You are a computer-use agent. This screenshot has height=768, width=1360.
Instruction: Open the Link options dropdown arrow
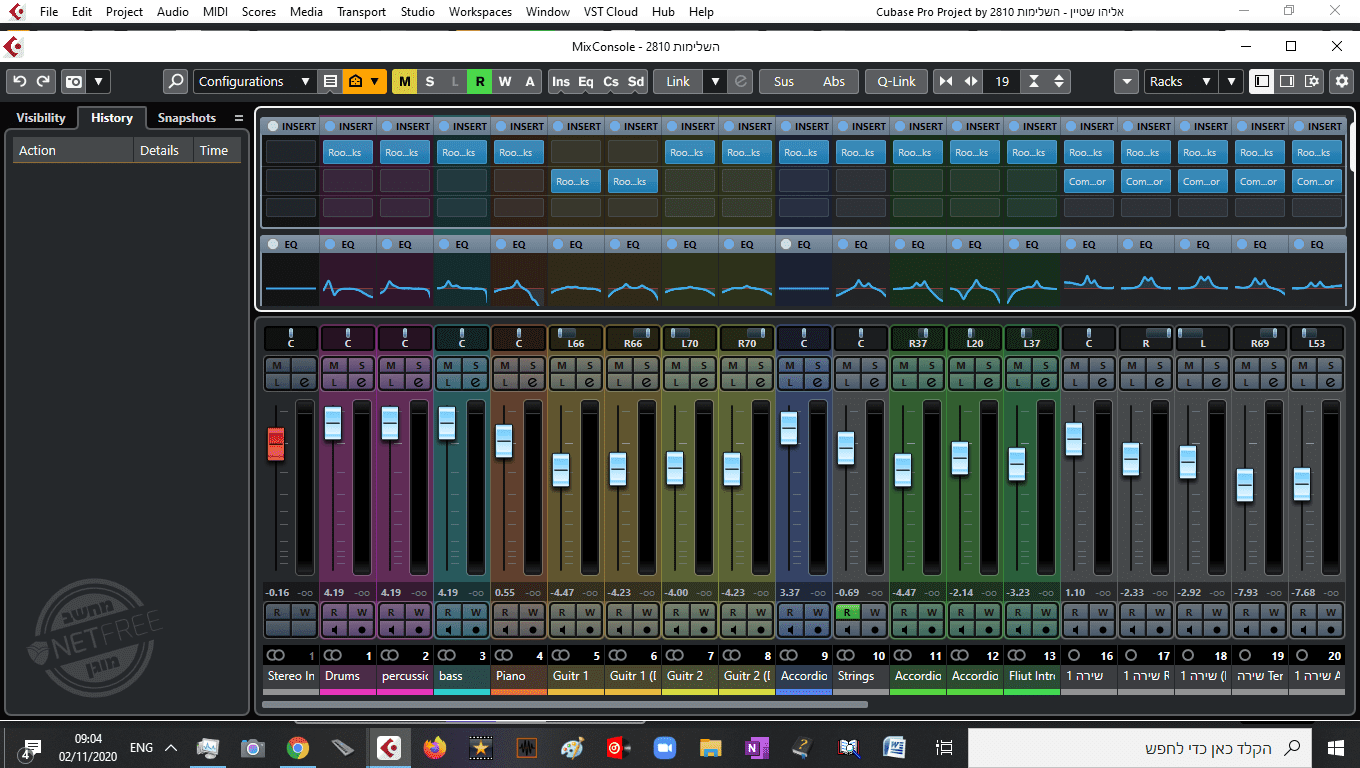(x=714, y=82)
